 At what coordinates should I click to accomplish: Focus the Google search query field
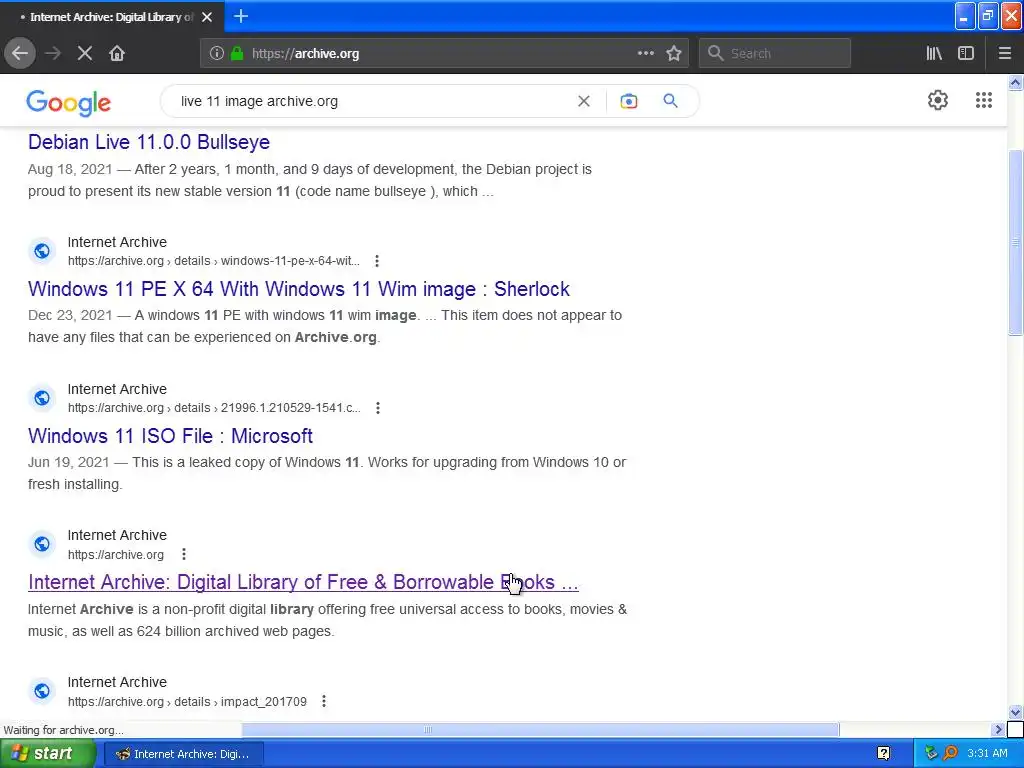click(372, 101)
